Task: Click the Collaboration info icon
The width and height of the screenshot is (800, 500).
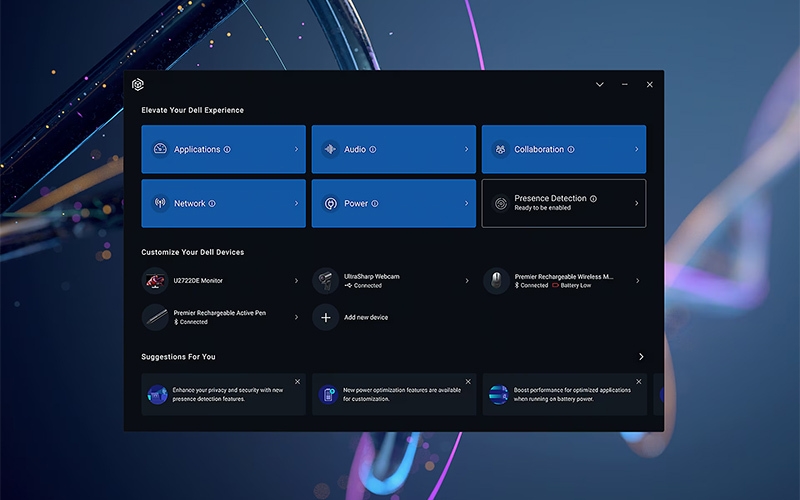Action: [571, 150]
